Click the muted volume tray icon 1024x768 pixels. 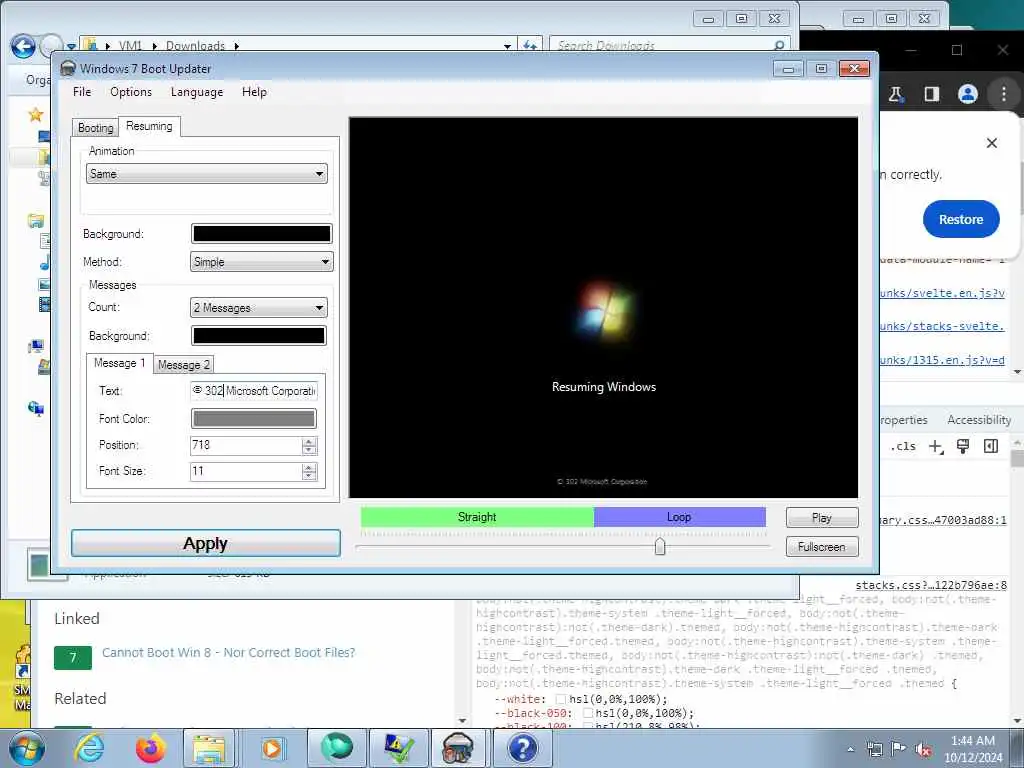(924, 750)
